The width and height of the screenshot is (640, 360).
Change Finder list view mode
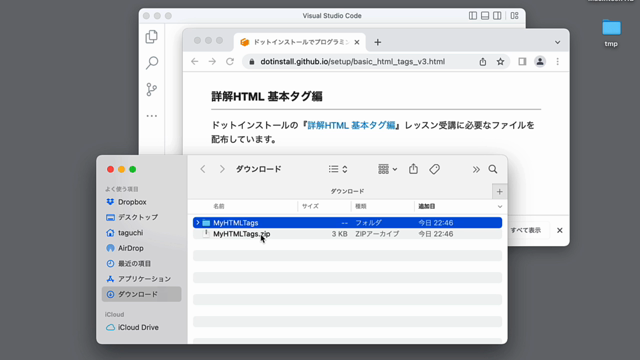pos(338,169)
